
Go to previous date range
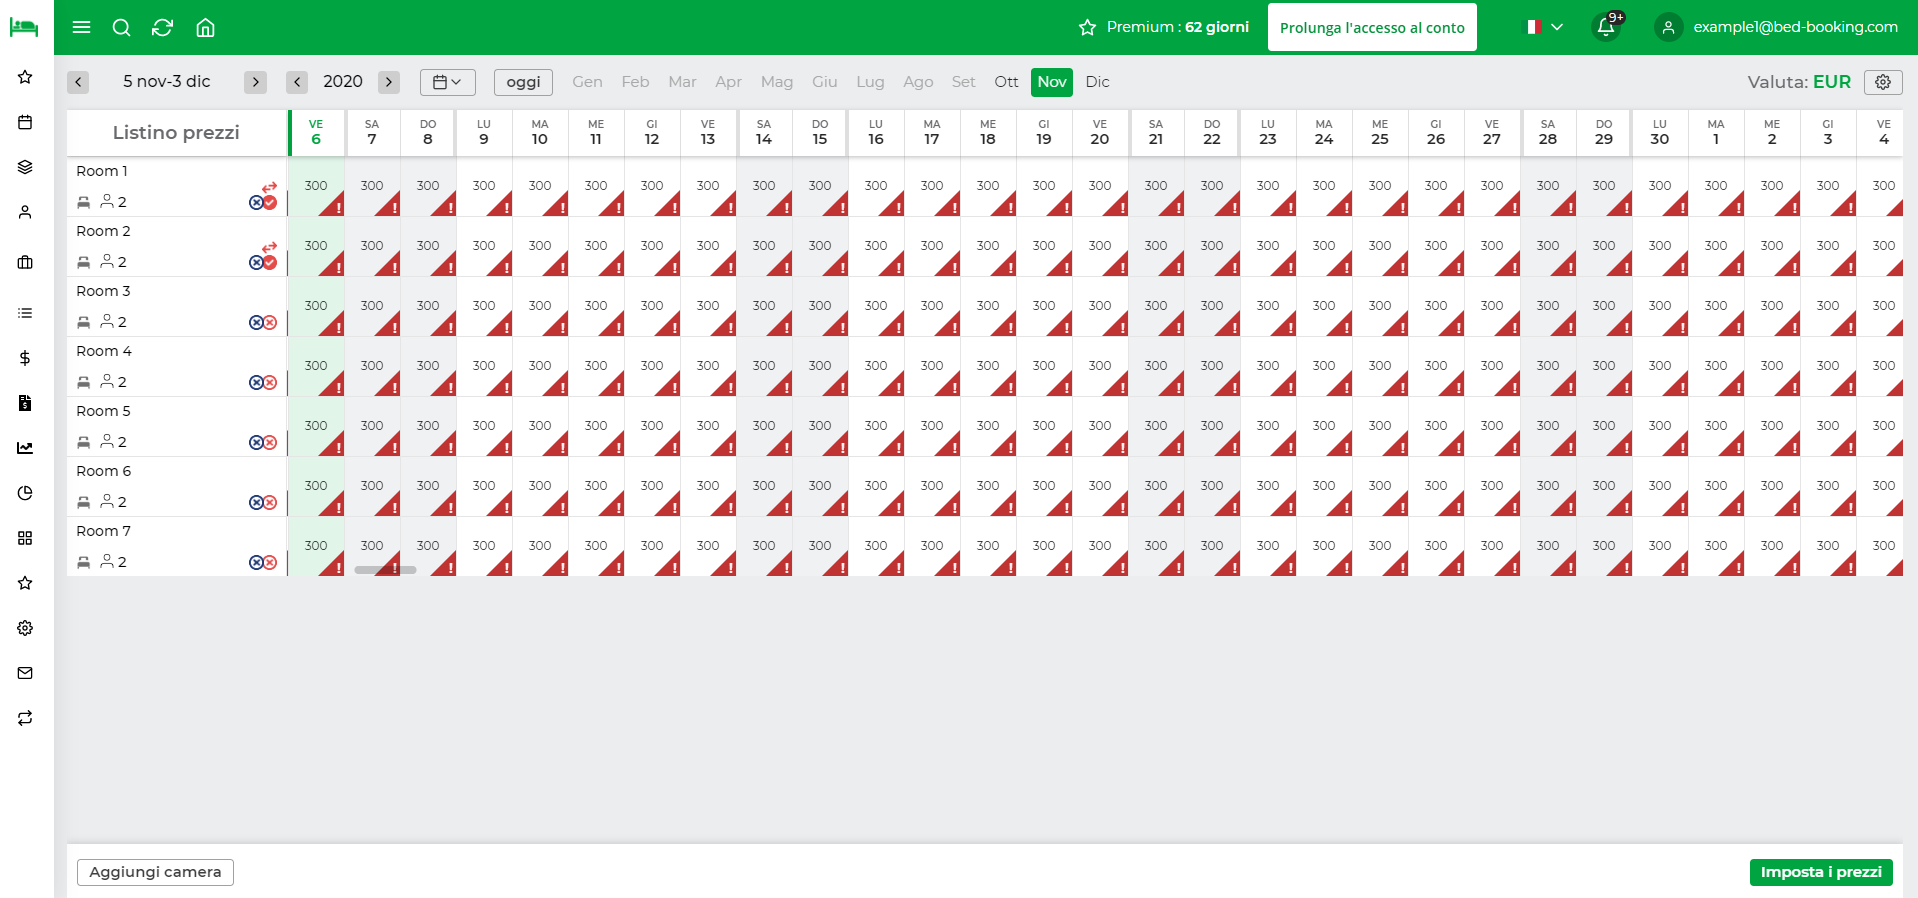[x=78, y=82]
